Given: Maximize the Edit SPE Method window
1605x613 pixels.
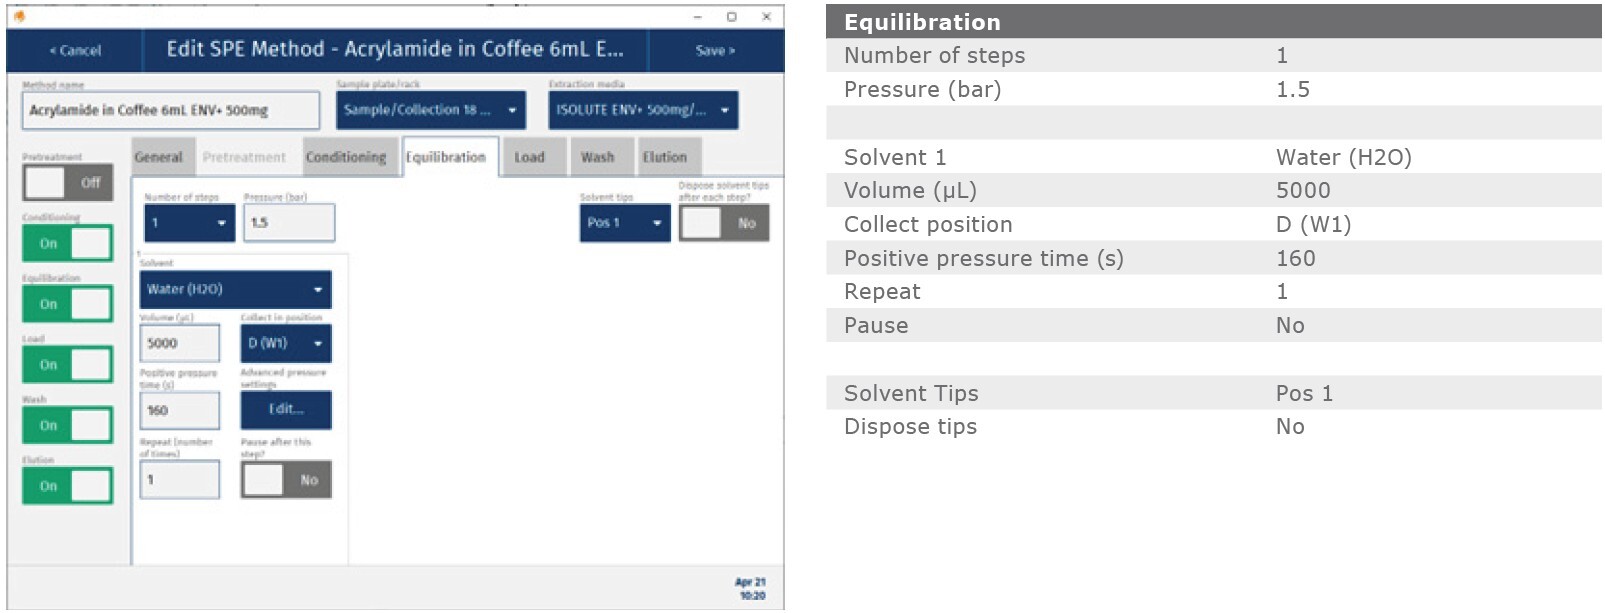Looking at the screenshot, I should pos(731,17).
